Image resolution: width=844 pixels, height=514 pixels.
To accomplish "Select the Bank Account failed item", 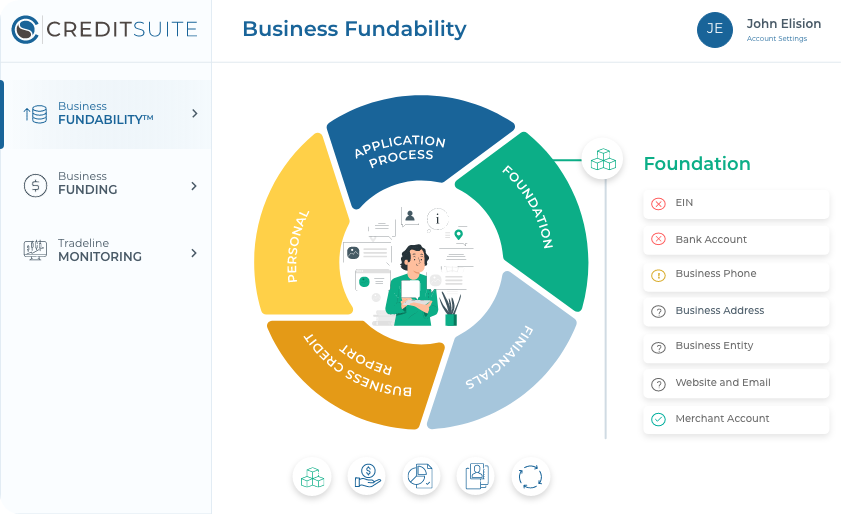I will click(736, 240).
